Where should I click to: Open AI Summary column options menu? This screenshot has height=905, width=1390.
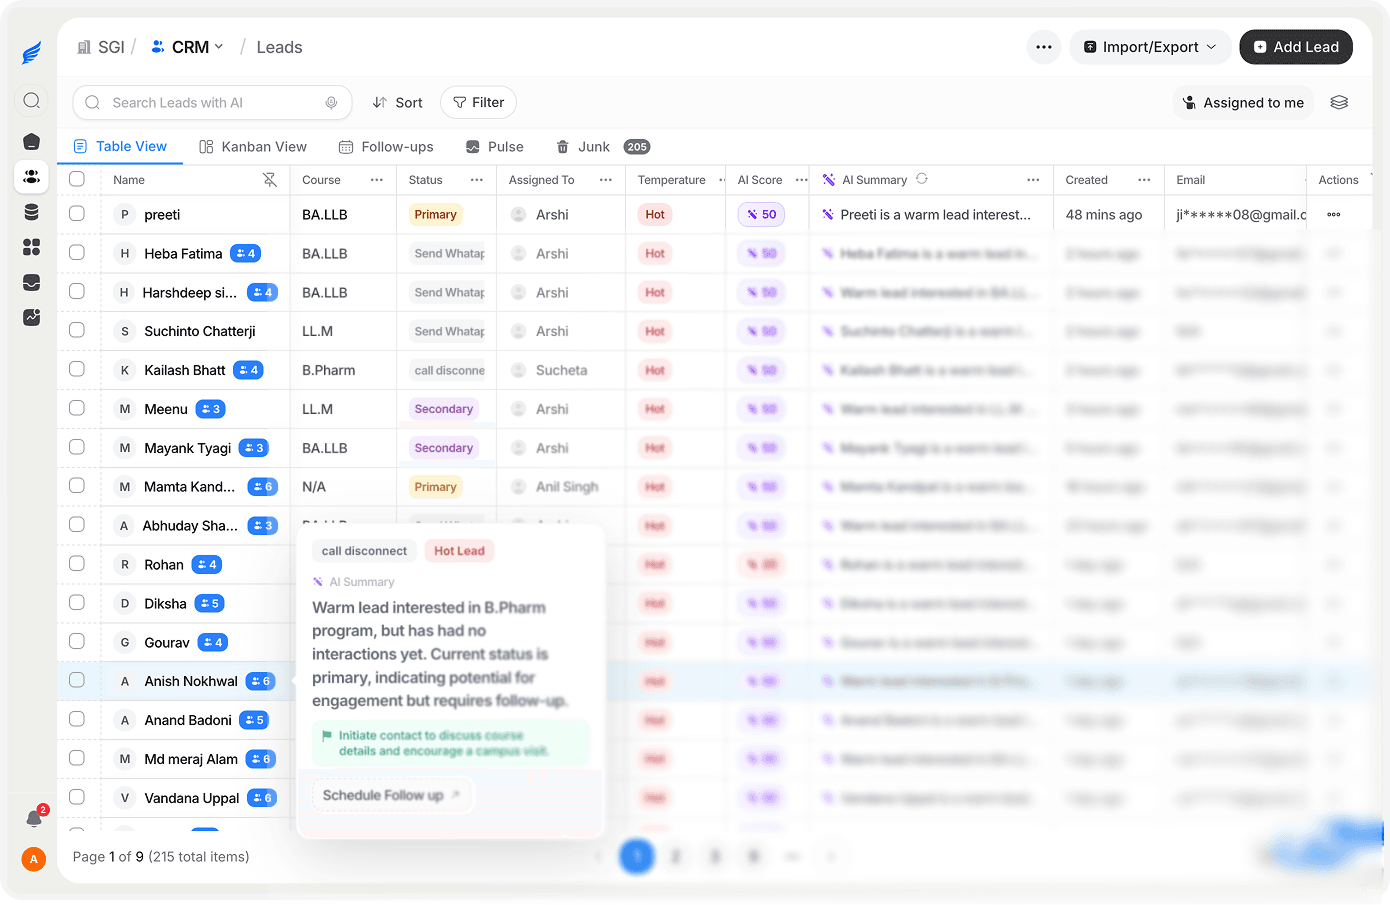click(1033, 180)
